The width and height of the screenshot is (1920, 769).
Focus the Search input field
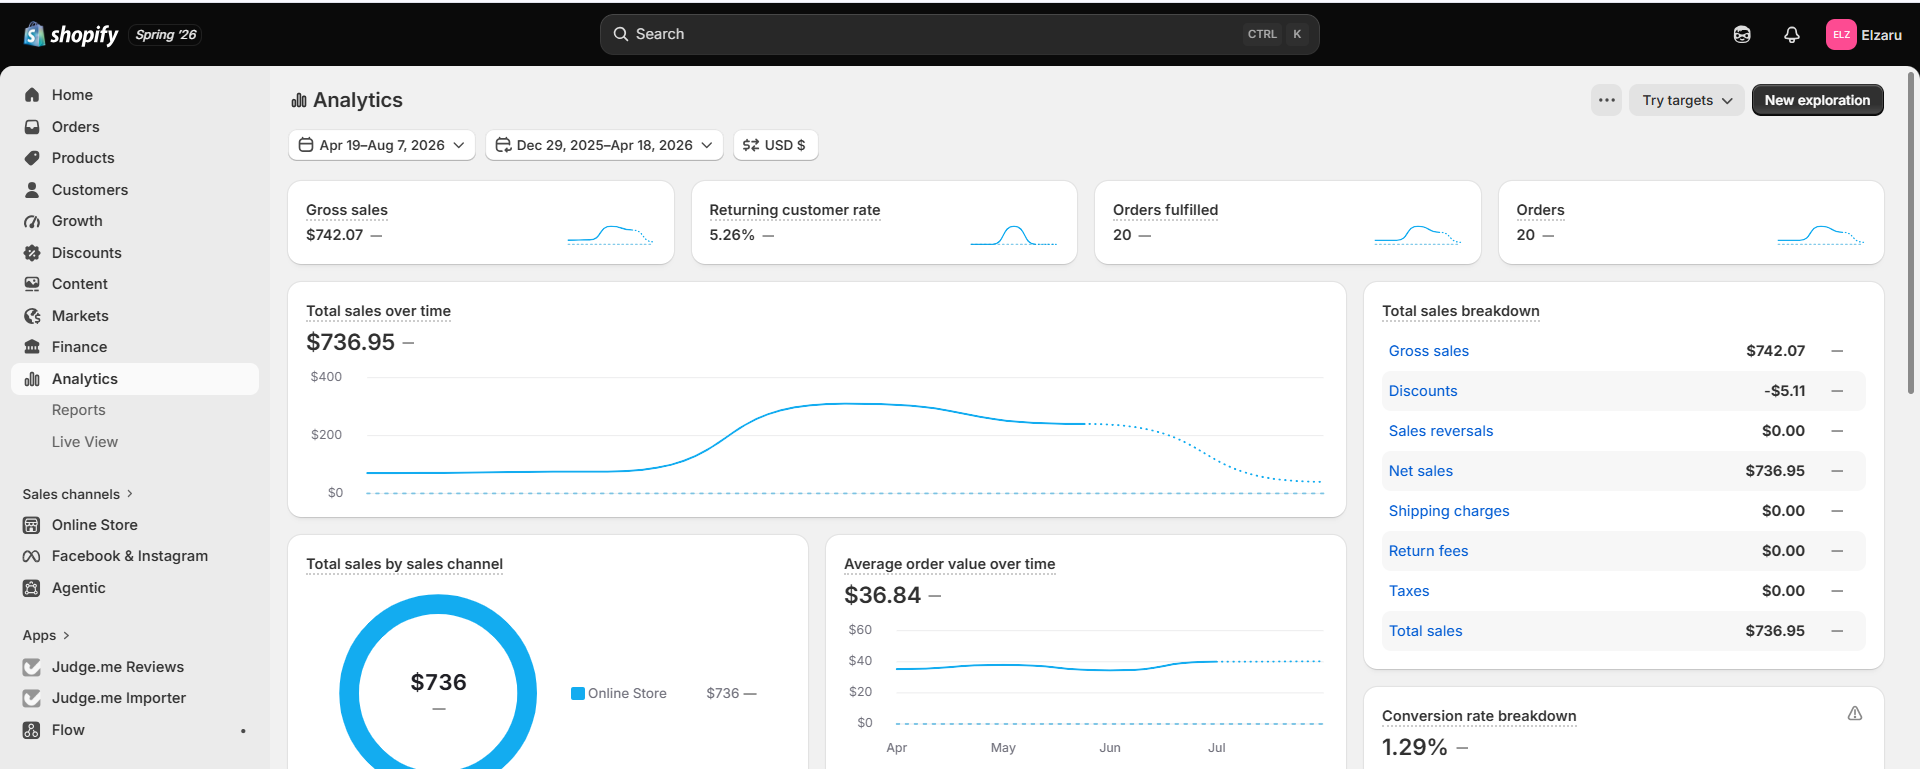tap(959, 34)
